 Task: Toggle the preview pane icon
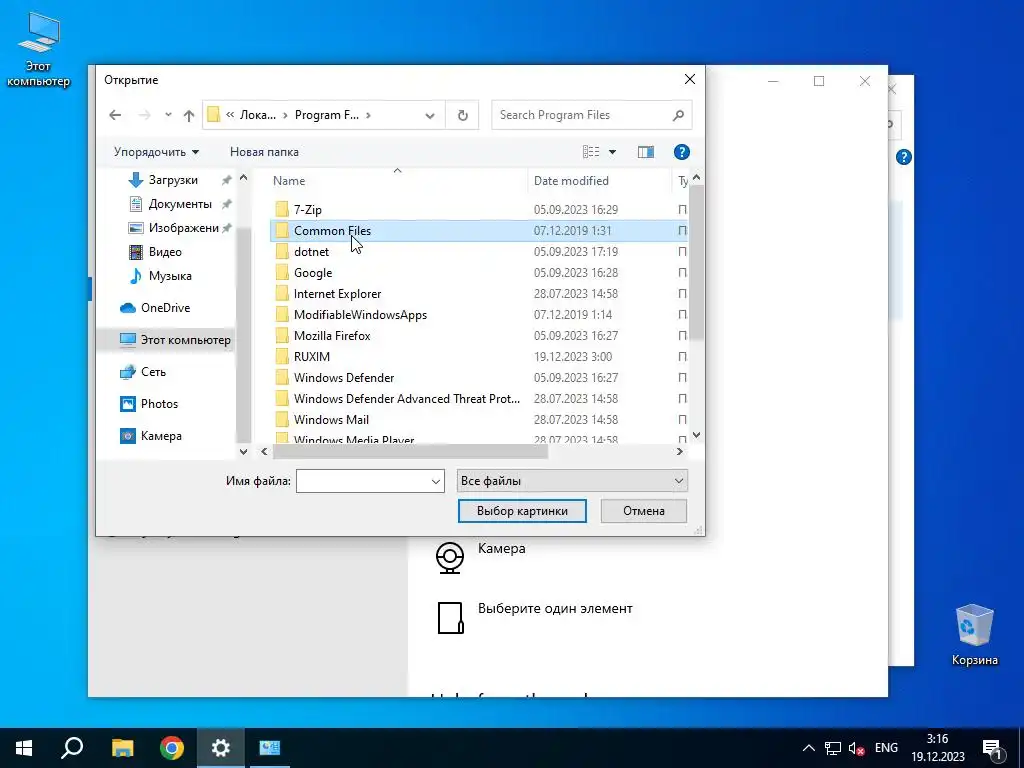(x=645, y=152)
